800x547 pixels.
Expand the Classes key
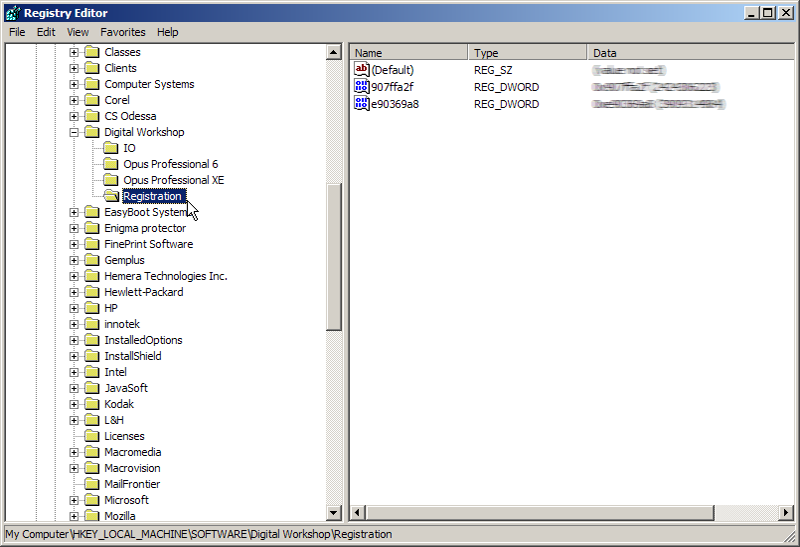[74, 52]
